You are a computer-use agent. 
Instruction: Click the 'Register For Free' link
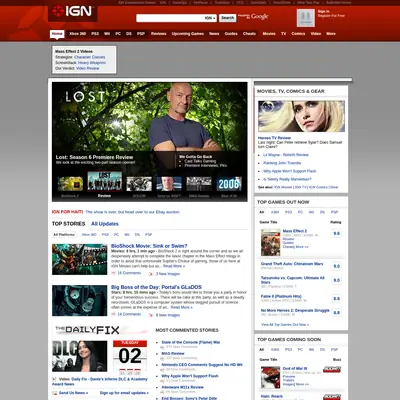[x=331, y=16]
